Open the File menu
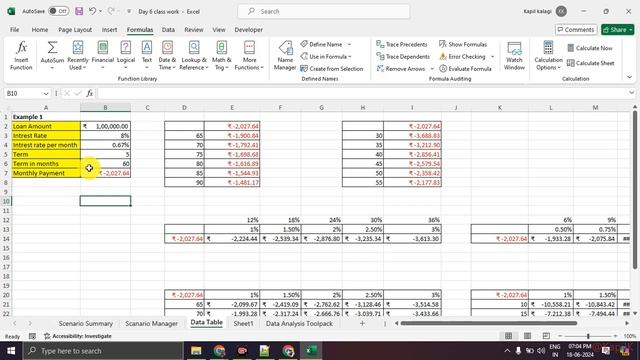Image resolution: width=640 pixels, height=360 pixels. coord(15,30)
